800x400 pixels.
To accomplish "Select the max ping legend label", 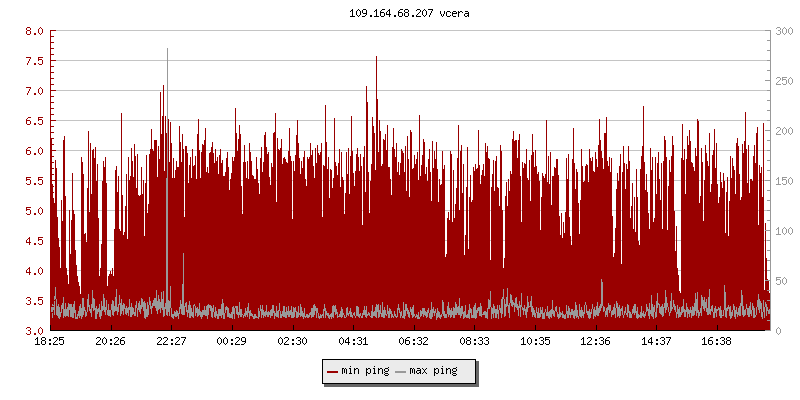I will (x=433, y=371).
